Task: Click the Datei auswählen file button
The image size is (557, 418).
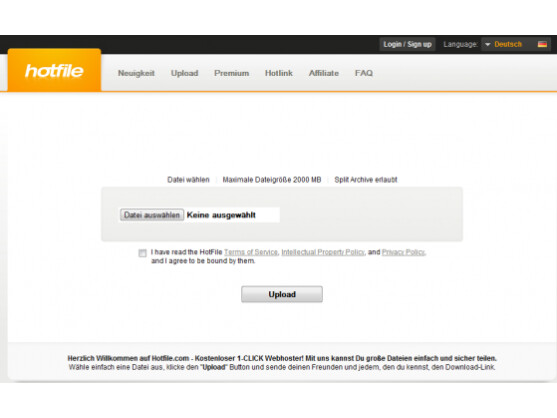Action: coord(152,215)
